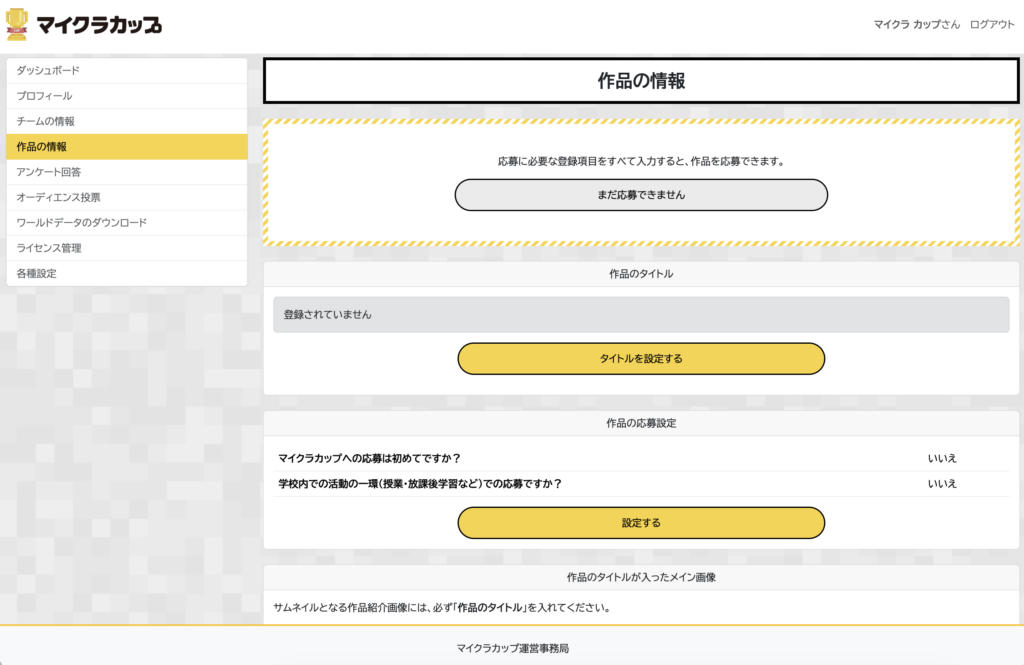Viewport: 1024px width, 665px height.
Task: Click the ログアウト link
Action: [992, 24]
